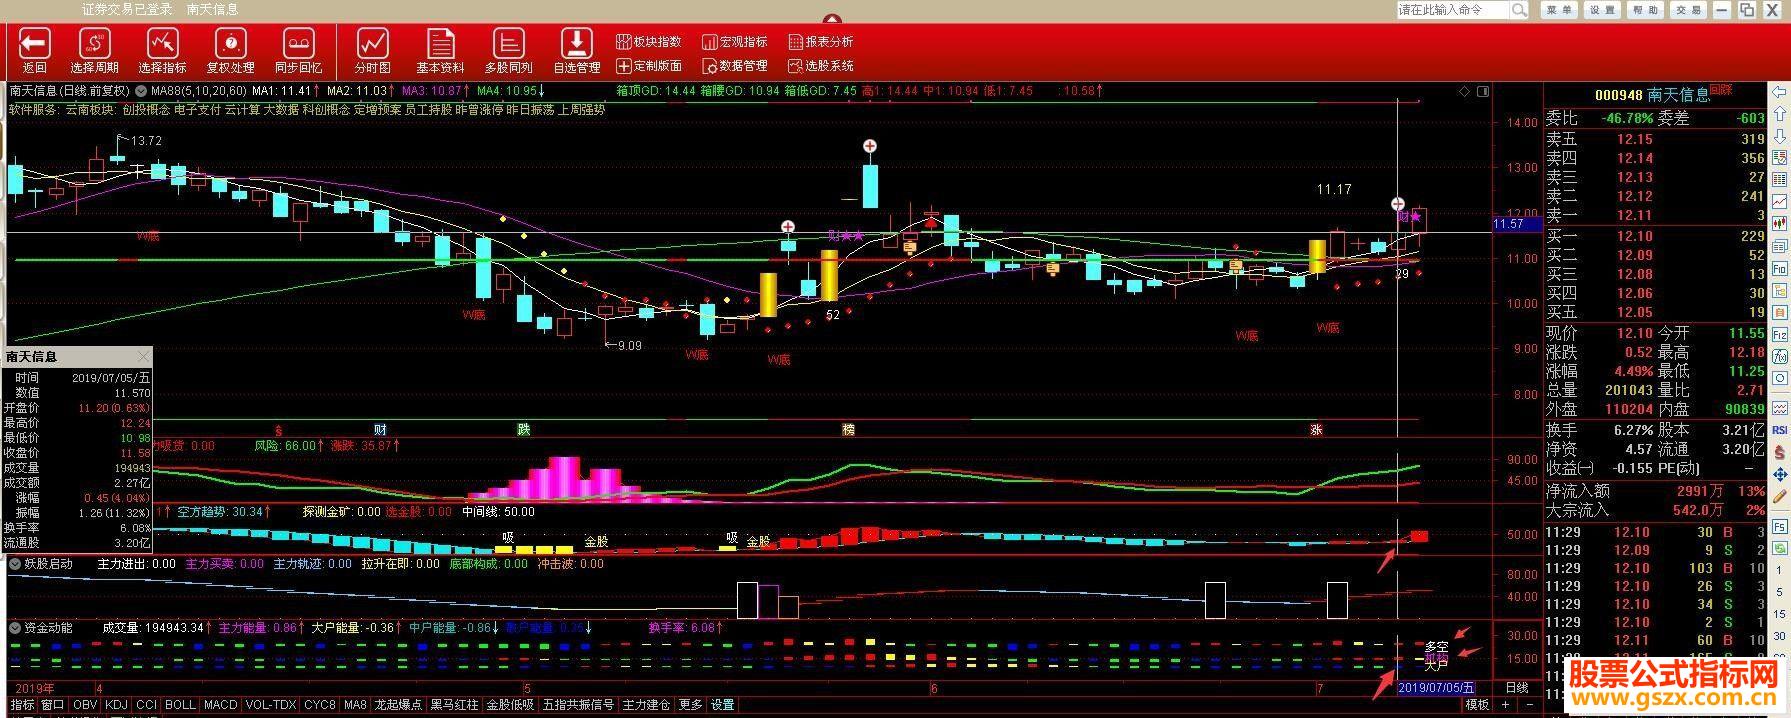Switch to 分时图 intraday chart
This screenshot has width=1791, height=718.
click(373, 51)
